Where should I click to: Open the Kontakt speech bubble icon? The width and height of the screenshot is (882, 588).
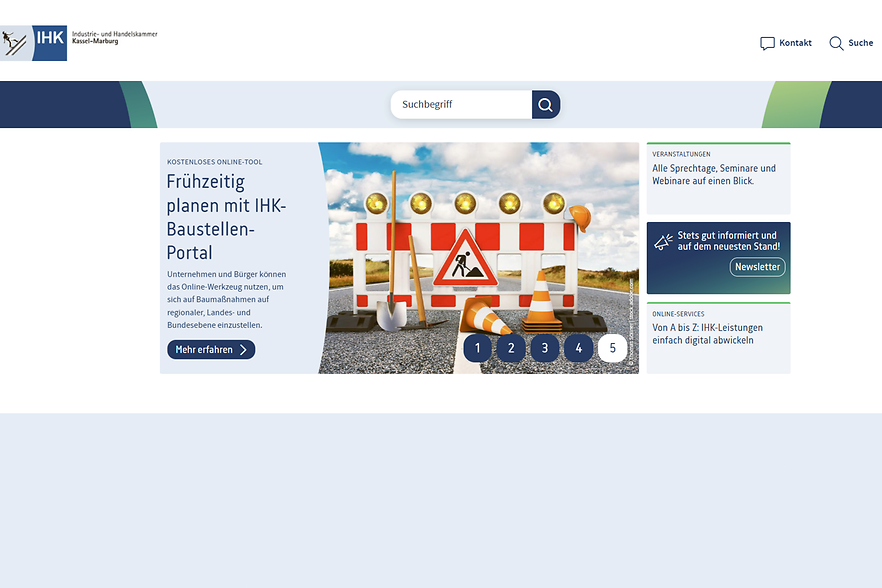pyautogui.click(x=767, y=43)
